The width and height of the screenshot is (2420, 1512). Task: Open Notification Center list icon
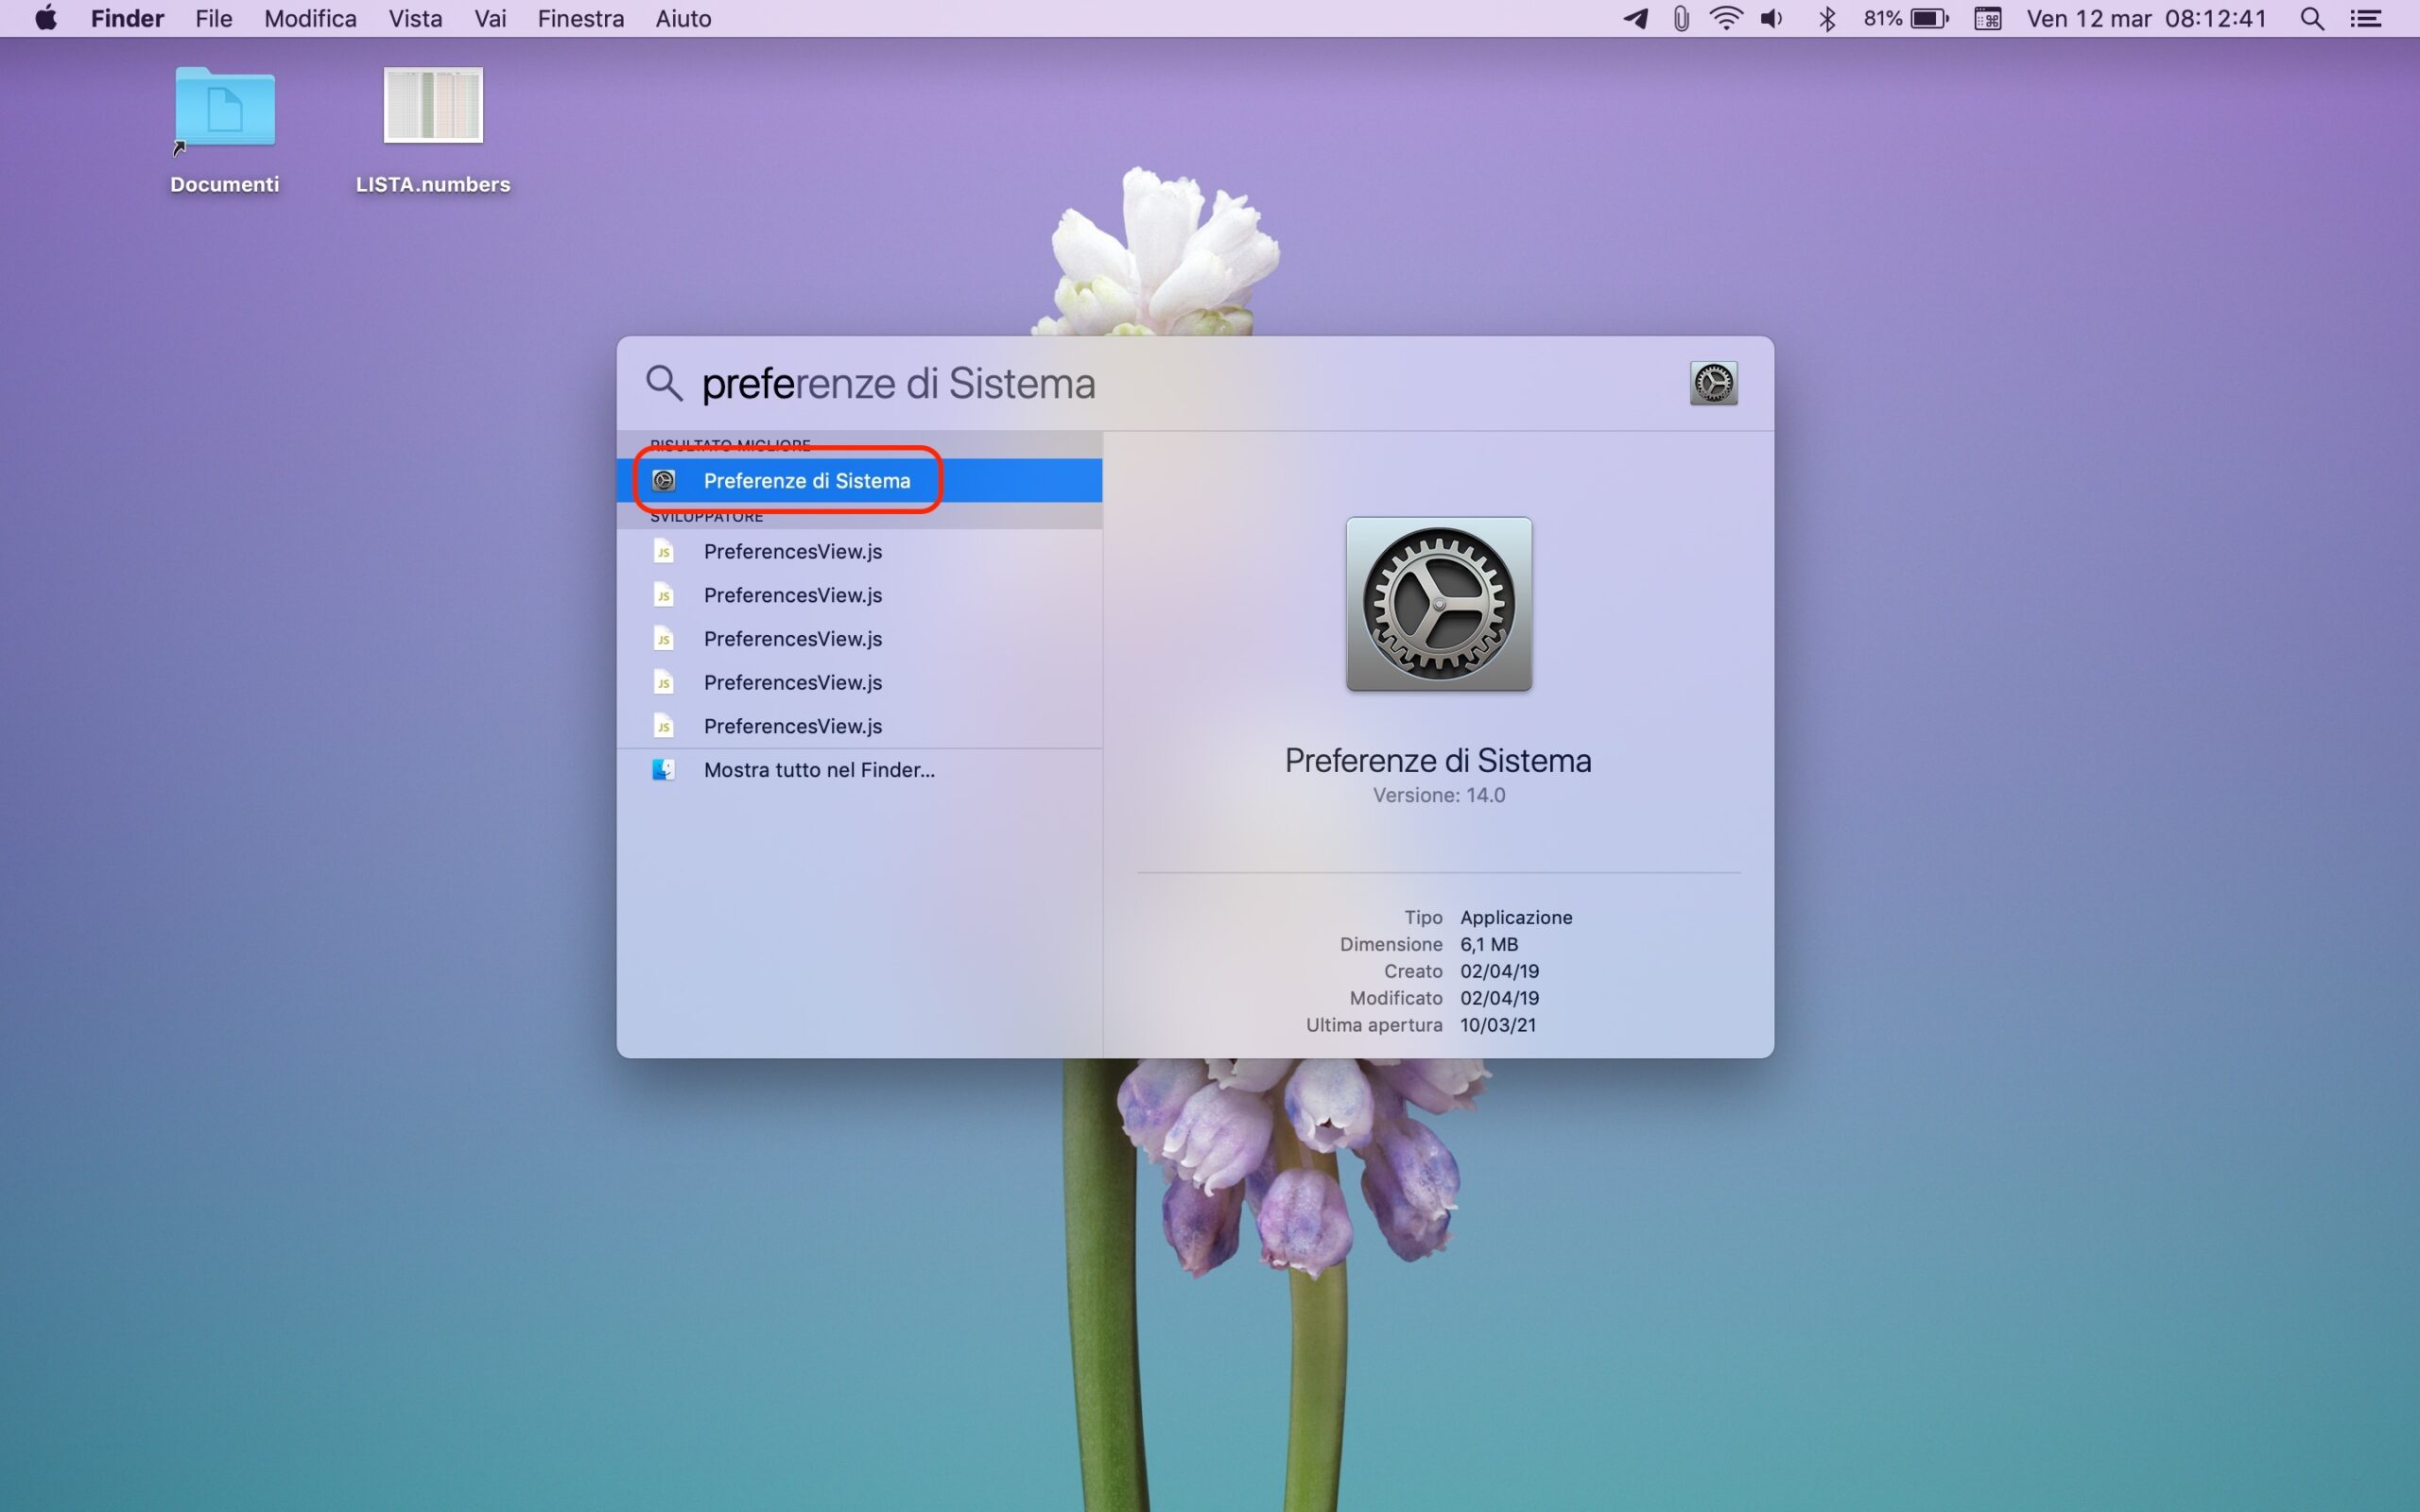pyautogui.click(x=2366, y=18)
